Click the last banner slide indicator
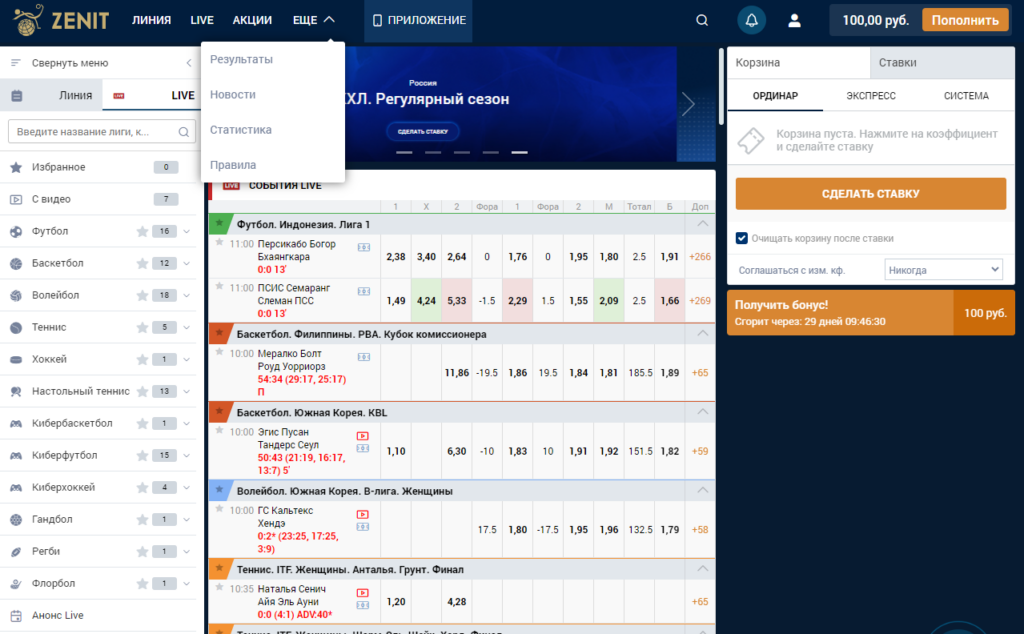1024x634 pixels. click(x=519, y=152)
